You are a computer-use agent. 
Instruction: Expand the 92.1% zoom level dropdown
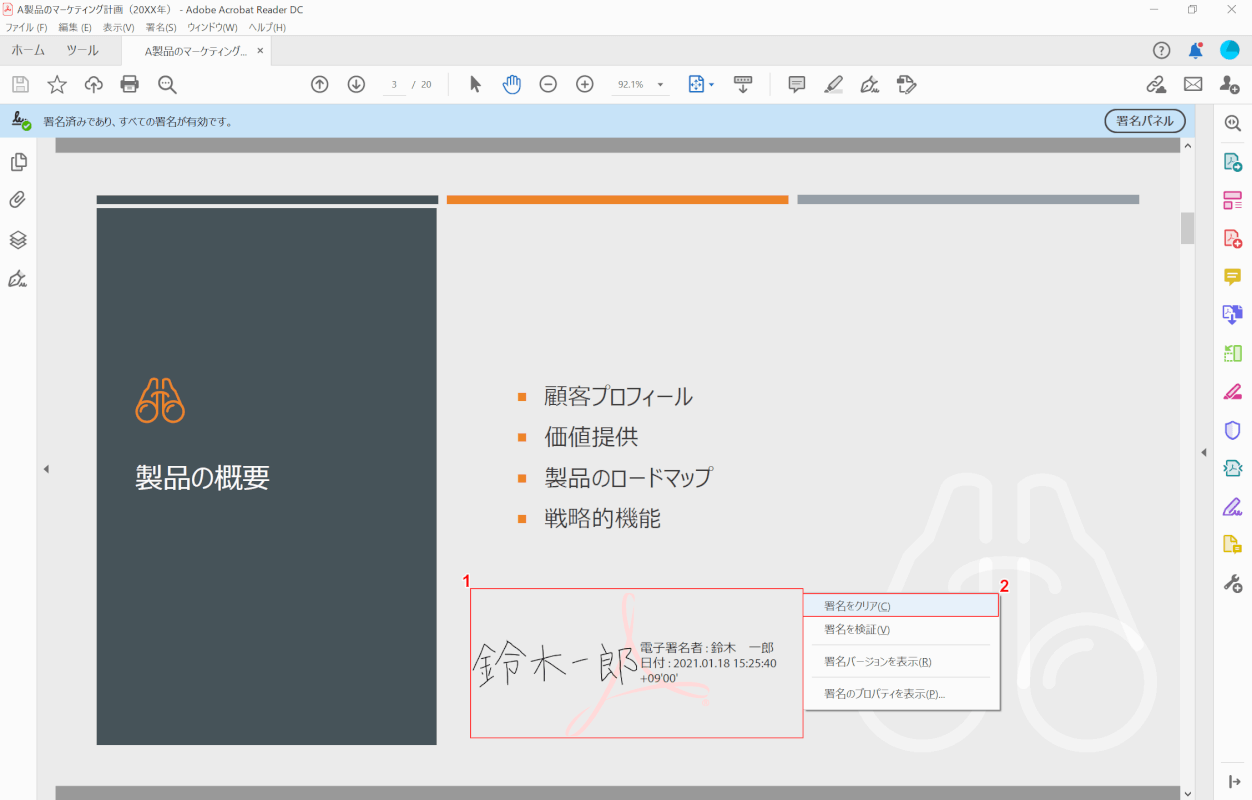tap(659, 84)
